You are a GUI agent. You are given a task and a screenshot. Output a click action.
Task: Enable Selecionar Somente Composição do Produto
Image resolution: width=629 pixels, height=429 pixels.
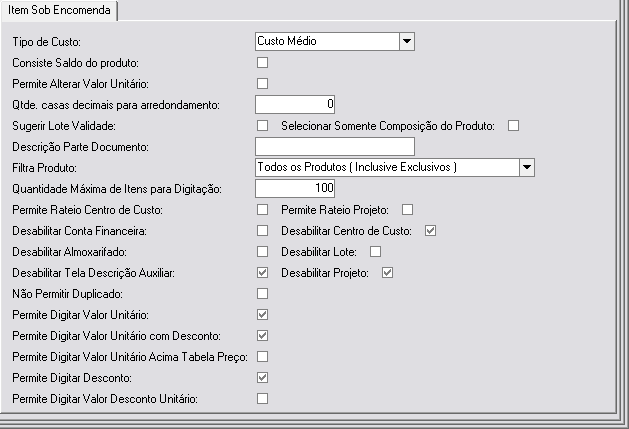(513, 126)
